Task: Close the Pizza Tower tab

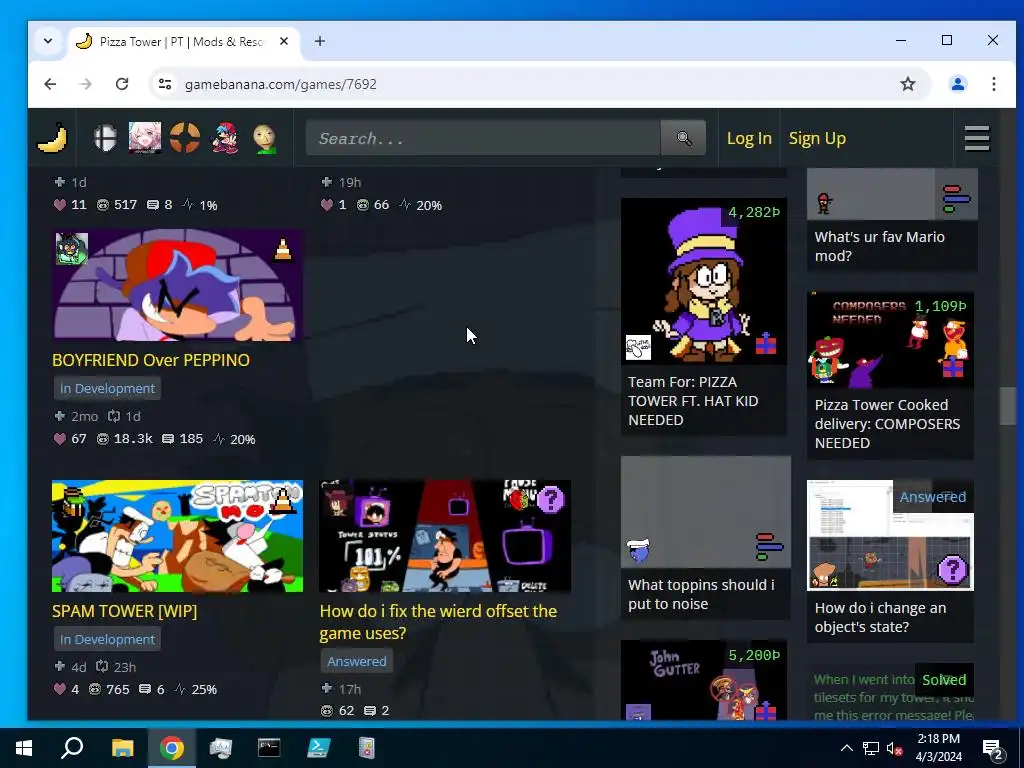Action: click(283, 41)
